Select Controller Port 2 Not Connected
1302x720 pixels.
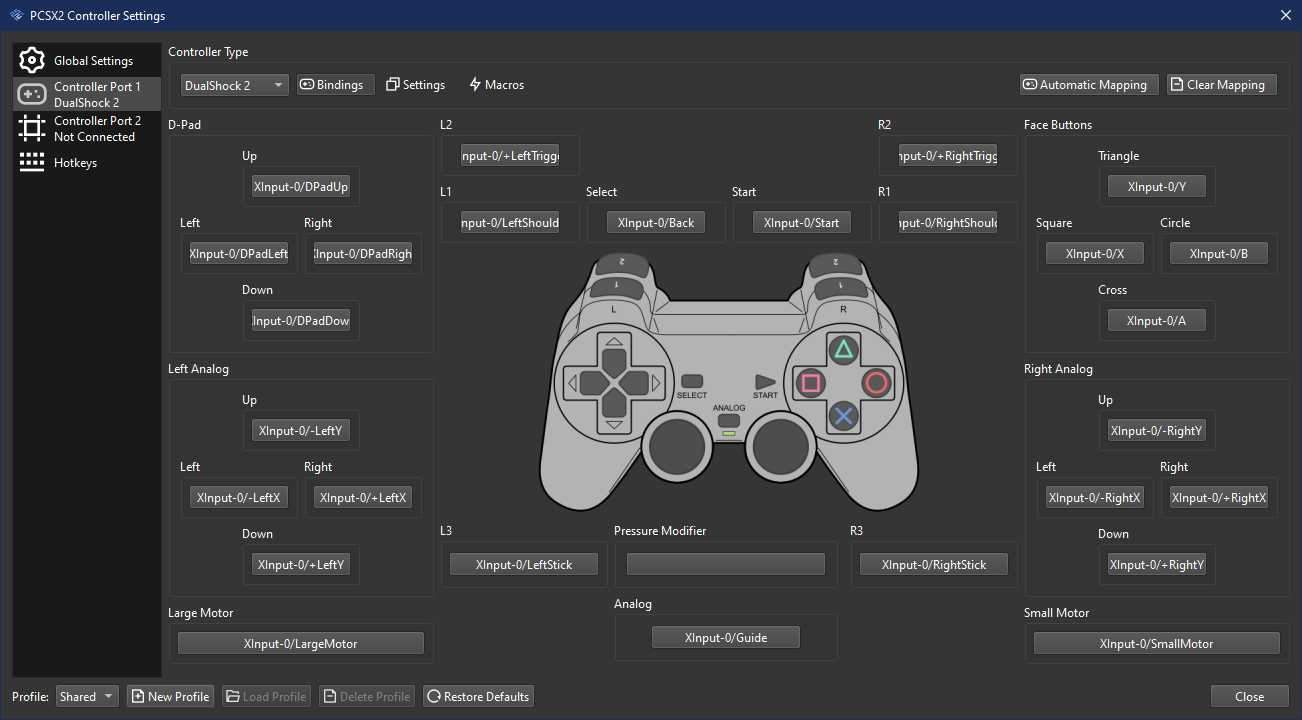[x=87, y=128]
